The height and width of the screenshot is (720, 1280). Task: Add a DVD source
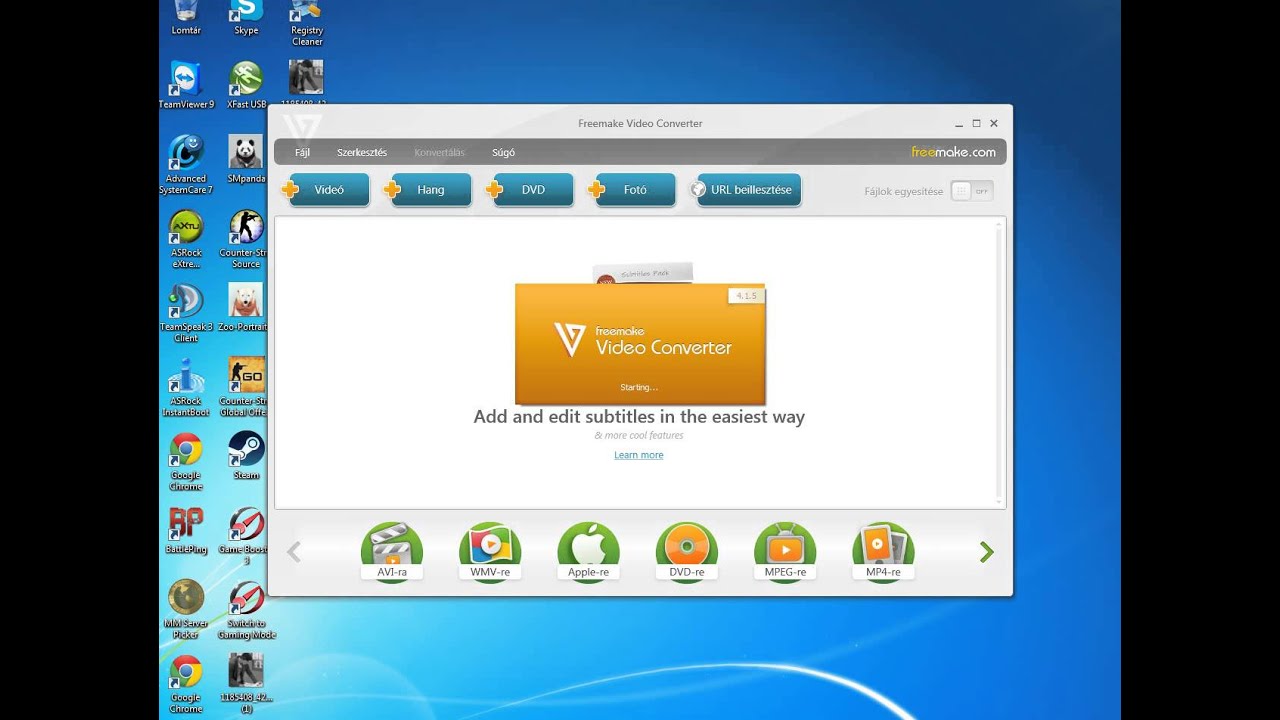tap(532, 190)
